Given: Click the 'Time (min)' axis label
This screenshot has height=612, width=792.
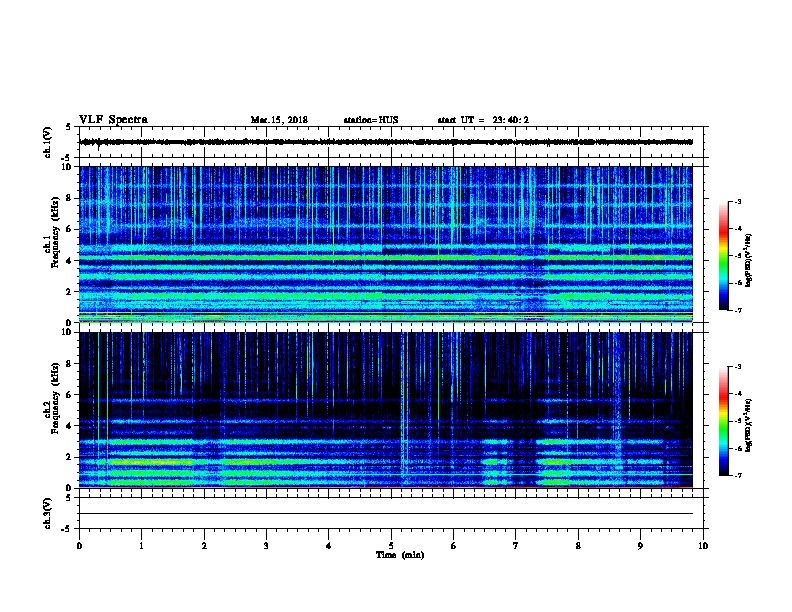Looking at the screenshot, I should tap(400, 555).
